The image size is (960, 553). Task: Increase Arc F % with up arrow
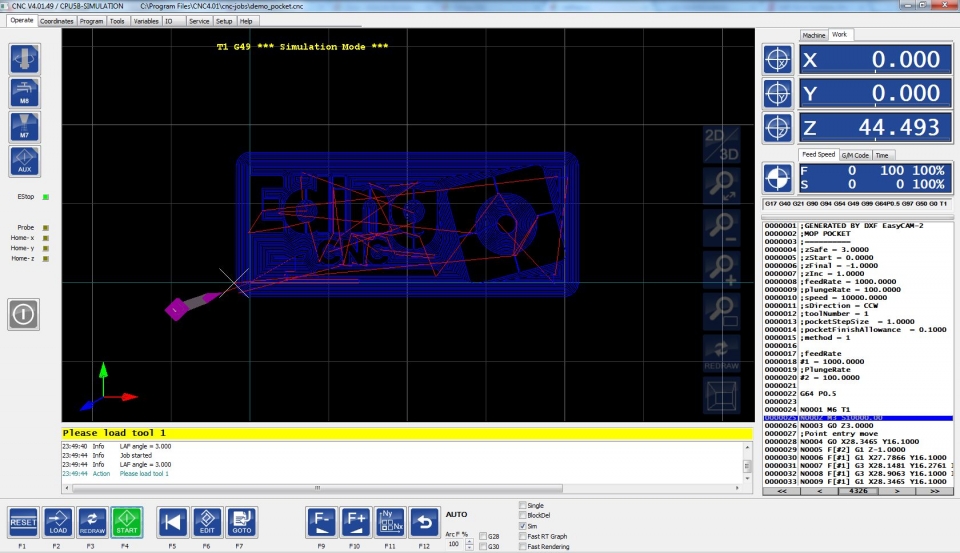pyautogui.click(x=469, y=541)
